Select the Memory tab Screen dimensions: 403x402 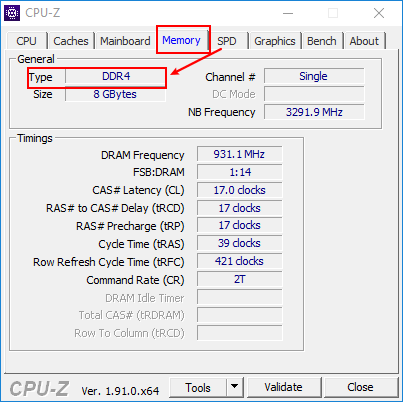(x=181, y=40)
